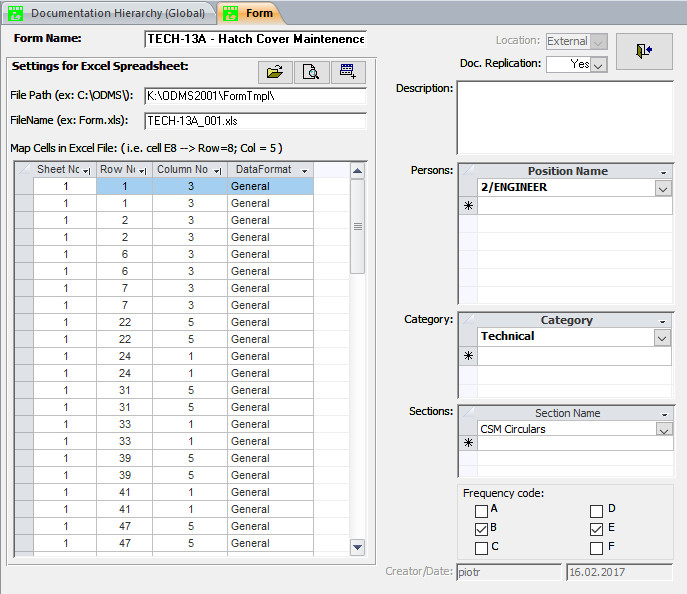Open the Sheet No column filter arrow
Viewport: 687px width, 594px height.
[87, 171]
